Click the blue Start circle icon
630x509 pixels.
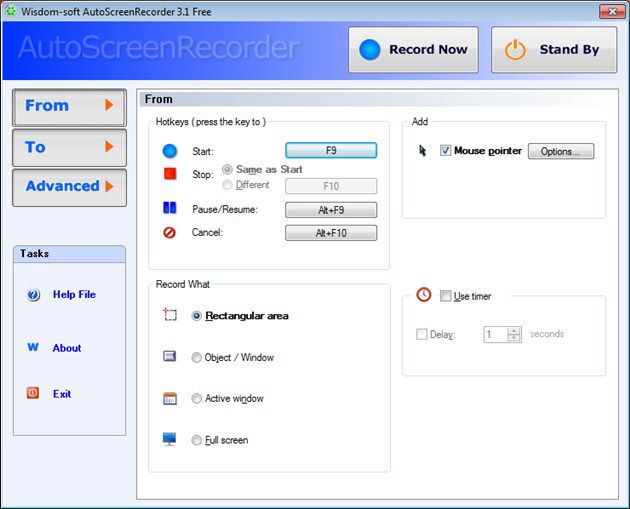point(170,151)
